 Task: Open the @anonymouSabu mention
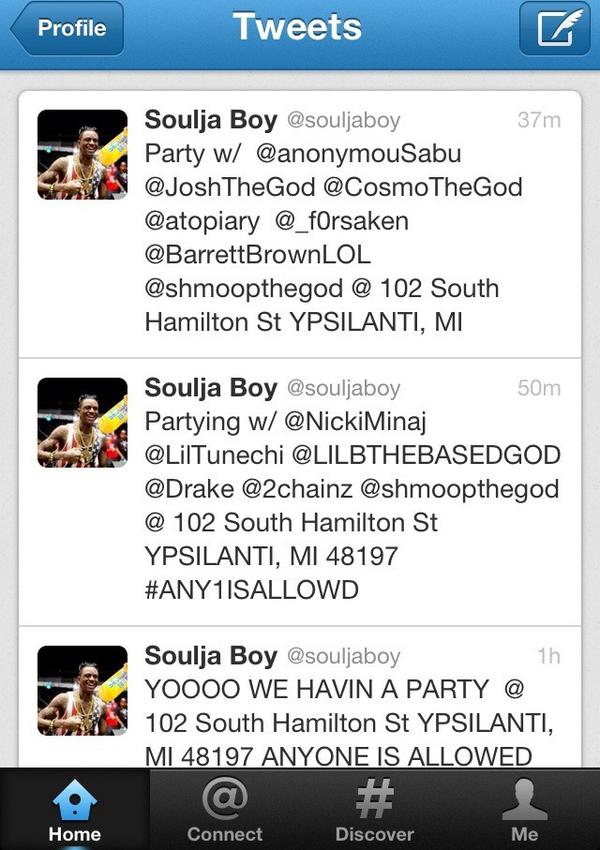pyautogui.click(x=358, y=153)
